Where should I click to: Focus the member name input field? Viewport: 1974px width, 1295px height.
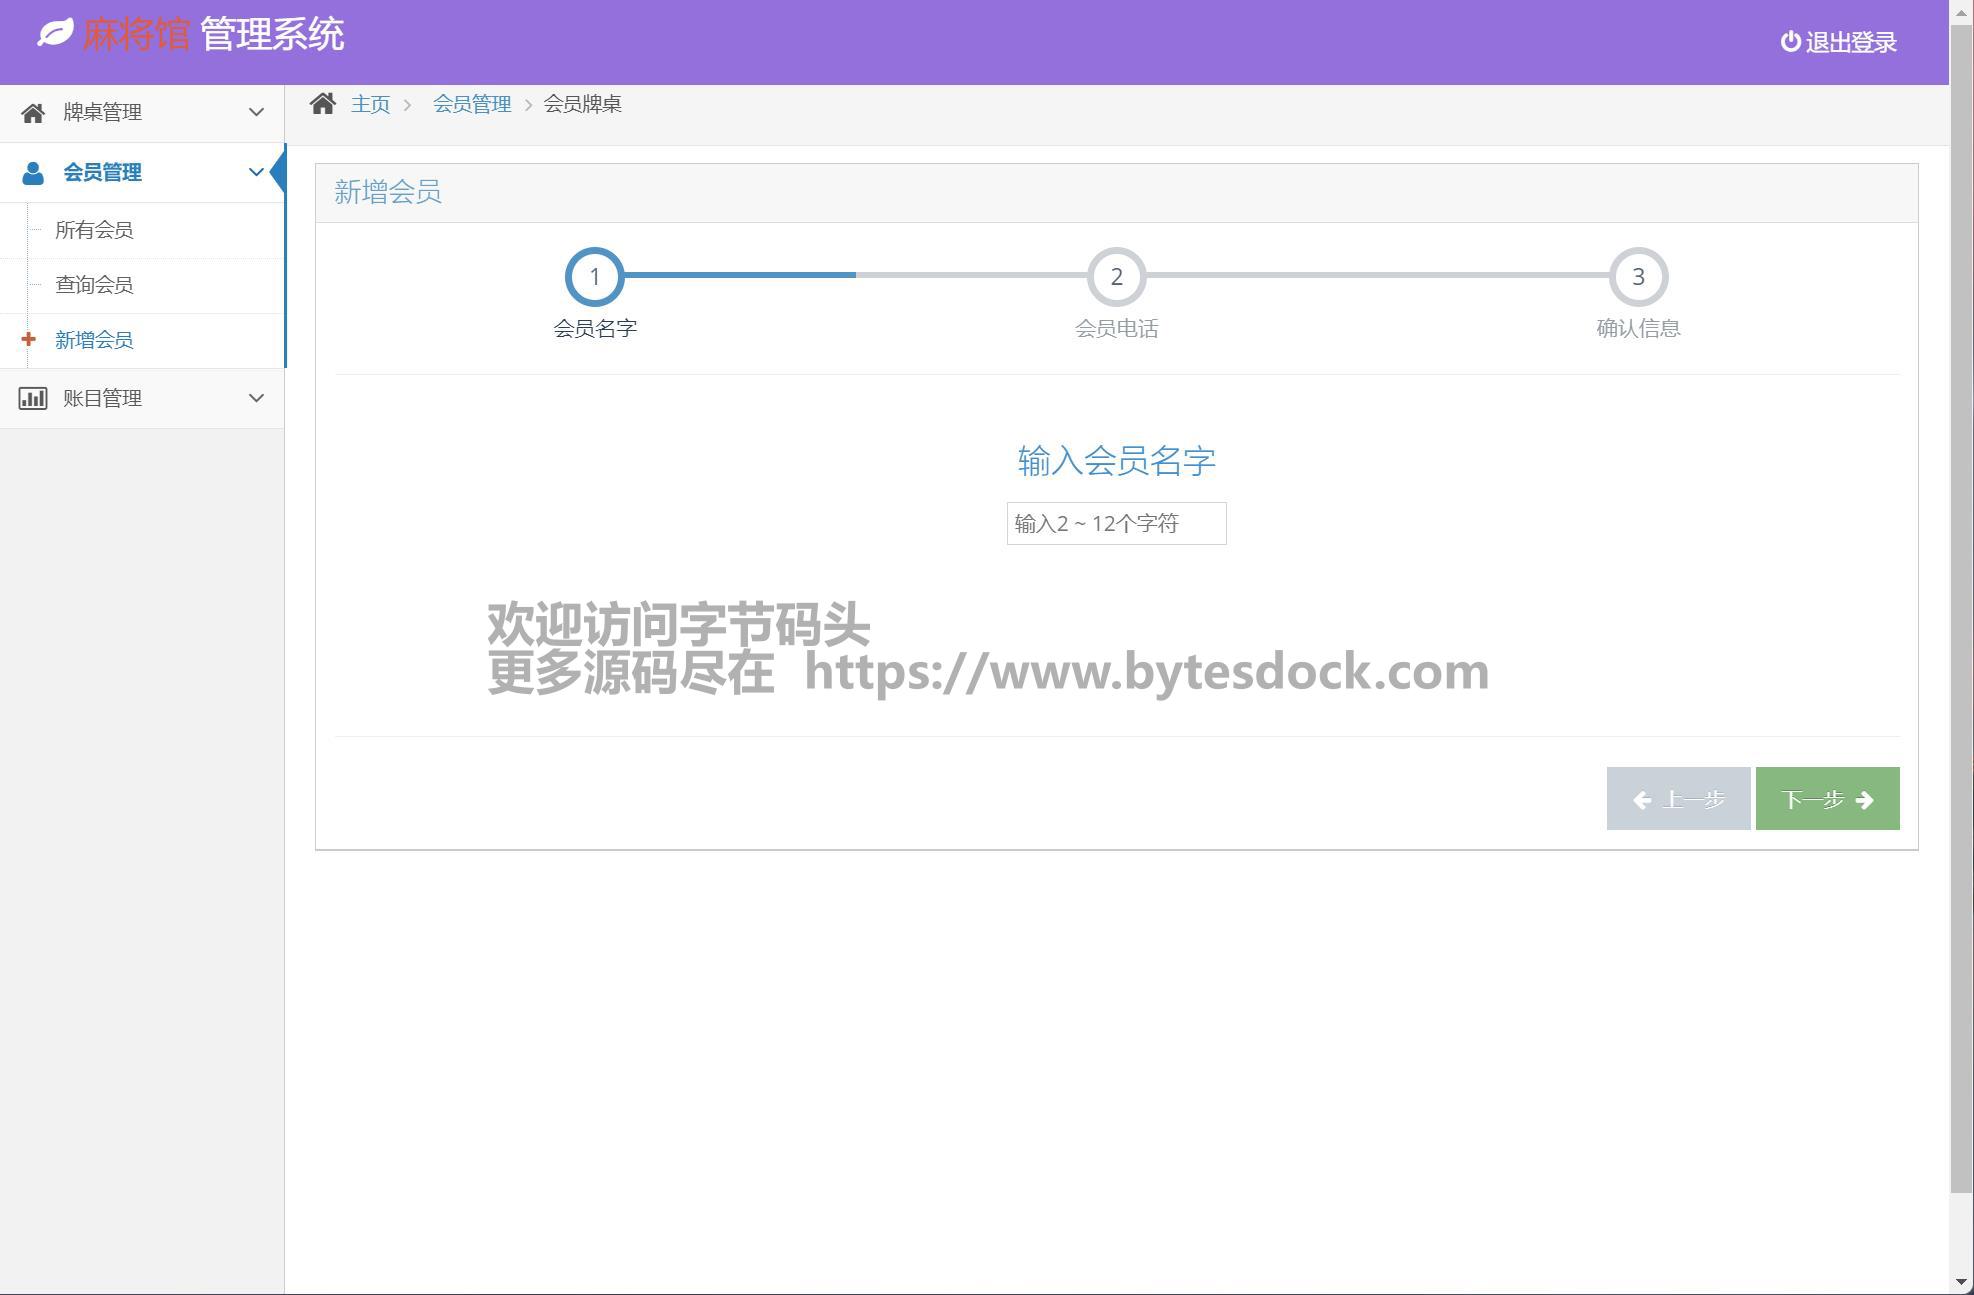pyautogui.click(x=1116, y=524)
